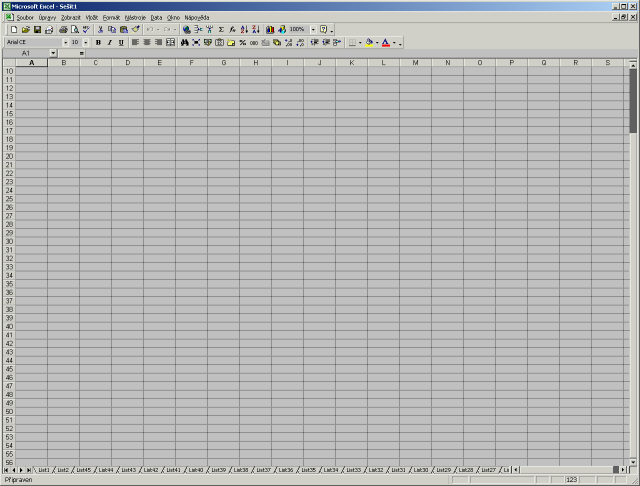Click the Cut scissors icon

click(x=100, y=30)
